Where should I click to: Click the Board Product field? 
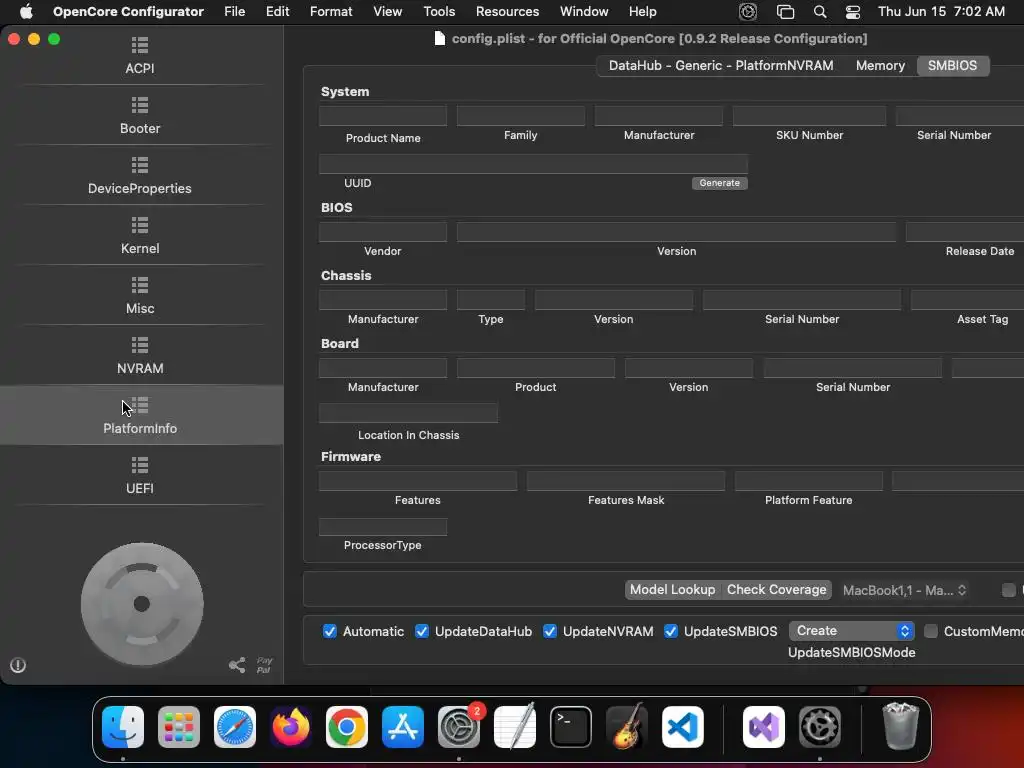(x=536, y=368)
